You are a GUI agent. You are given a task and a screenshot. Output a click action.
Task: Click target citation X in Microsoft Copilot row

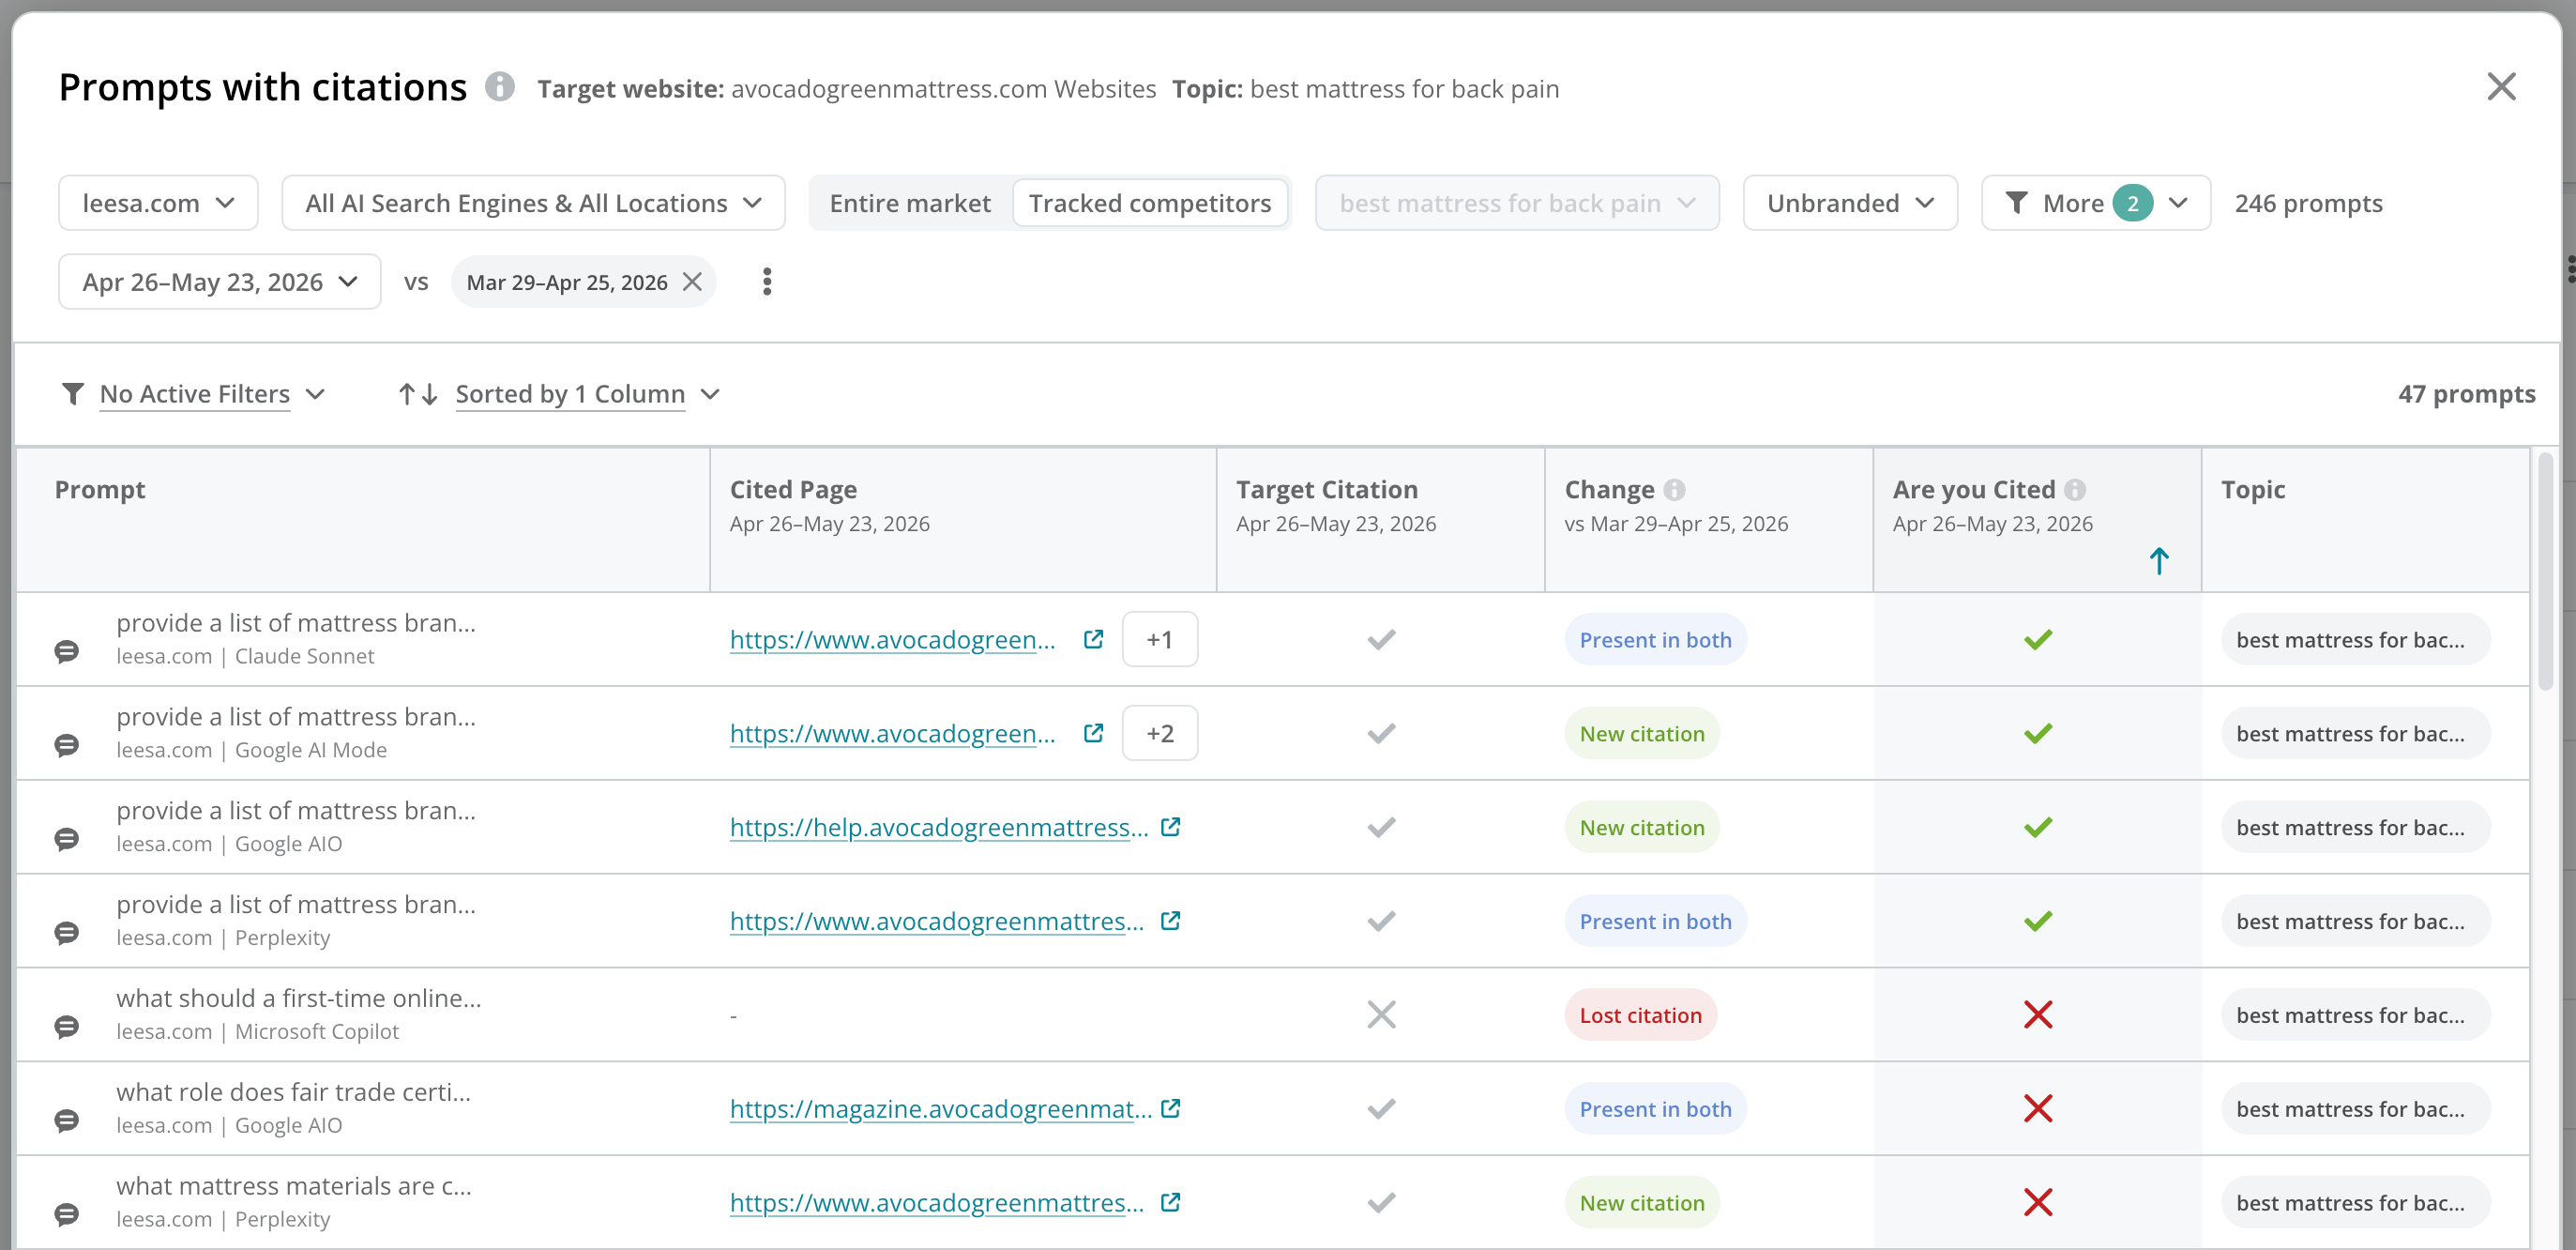(1381, 1015)
